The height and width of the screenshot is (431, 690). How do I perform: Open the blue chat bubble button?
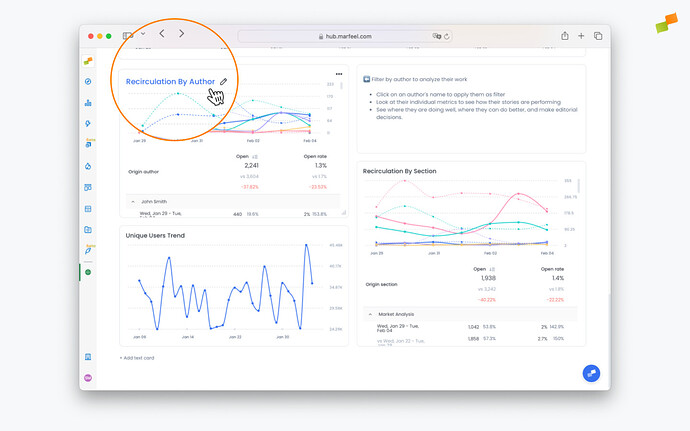pos(591,373)
